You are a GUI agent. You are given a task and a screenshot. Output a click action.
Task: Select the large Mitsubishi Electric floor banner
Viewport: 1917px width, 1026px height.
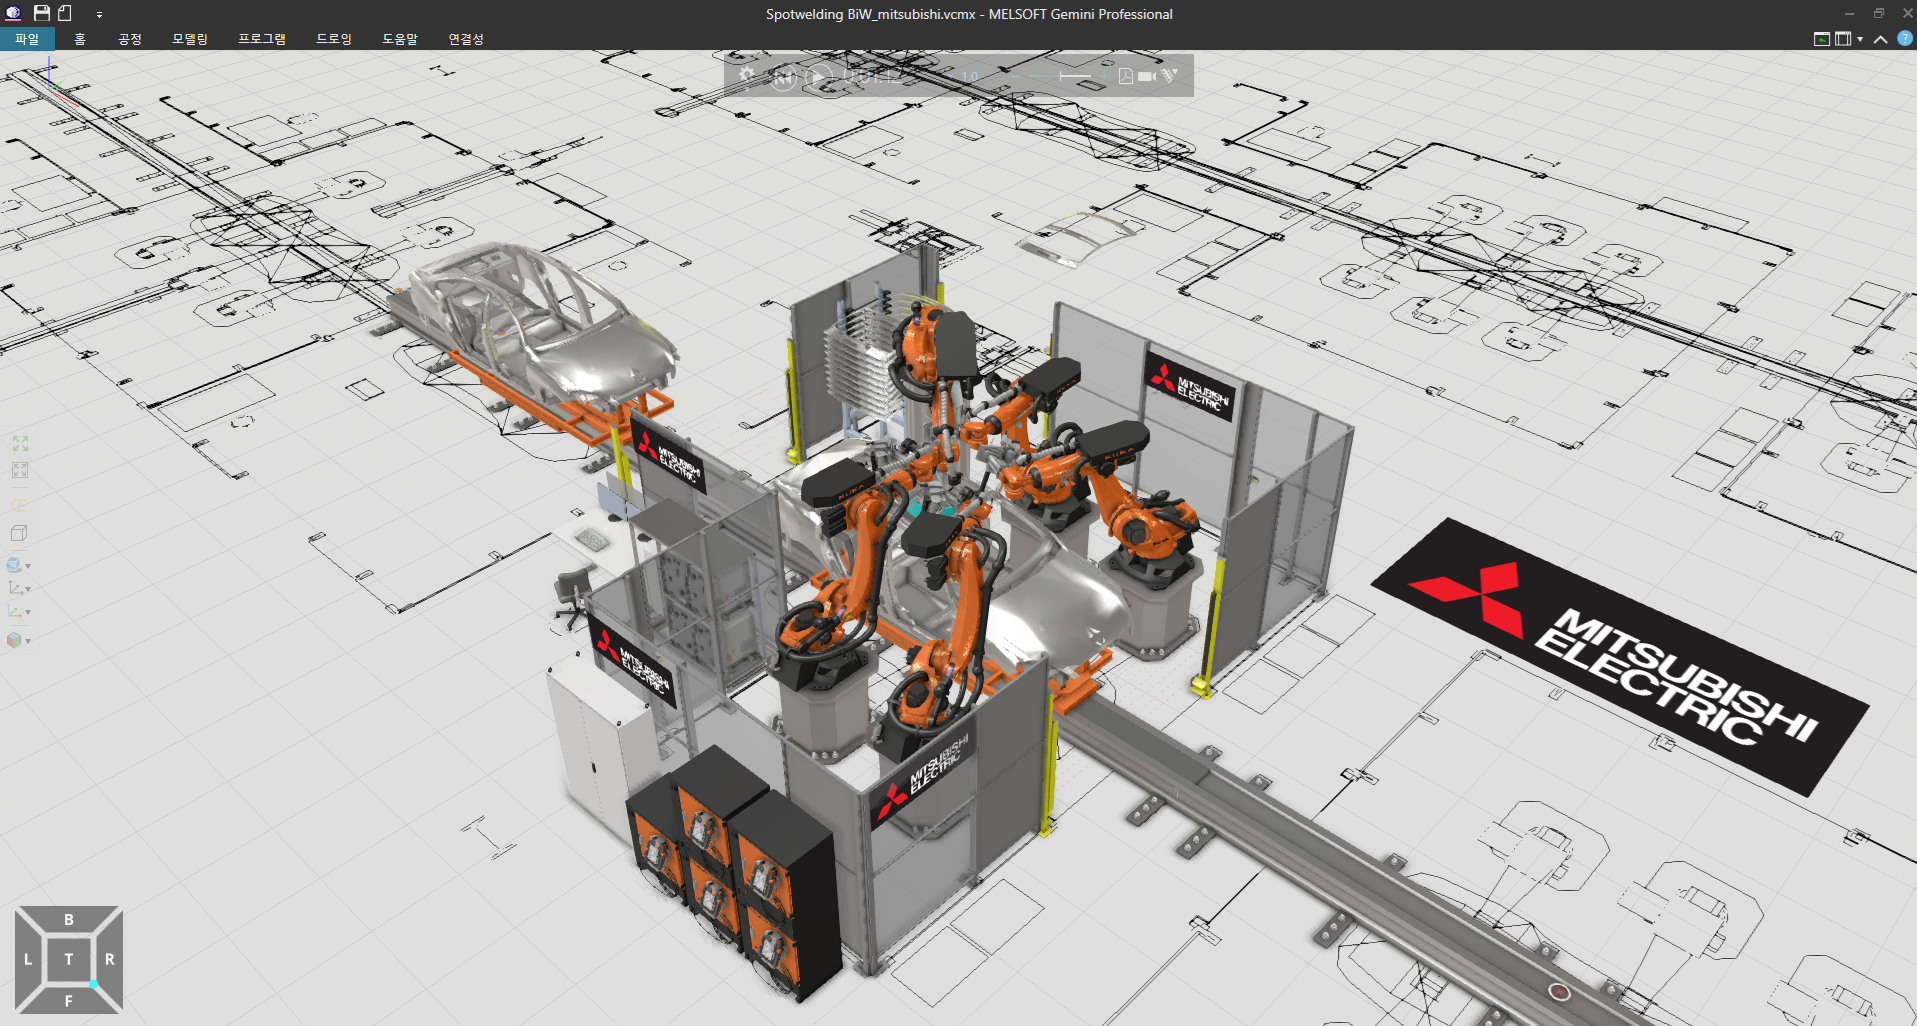(1620, 655)
